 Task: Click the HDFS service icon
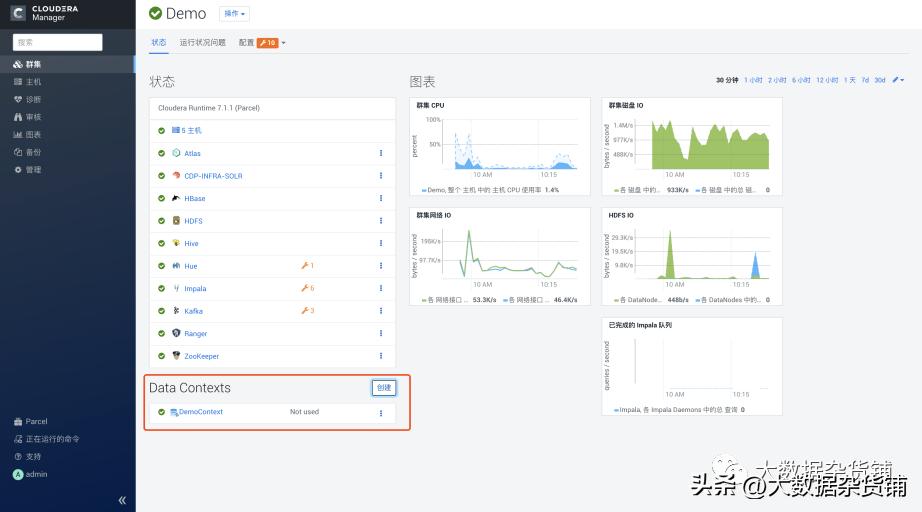click(176, 220)
